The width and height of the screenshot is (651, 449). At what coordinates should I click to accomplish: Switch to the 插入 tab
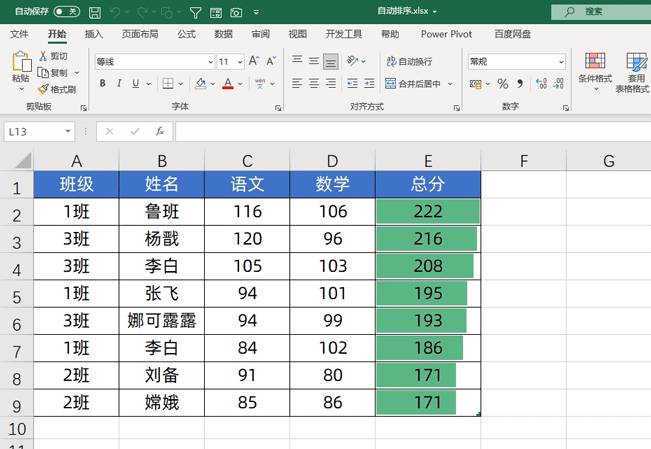[x=93, y=34]
